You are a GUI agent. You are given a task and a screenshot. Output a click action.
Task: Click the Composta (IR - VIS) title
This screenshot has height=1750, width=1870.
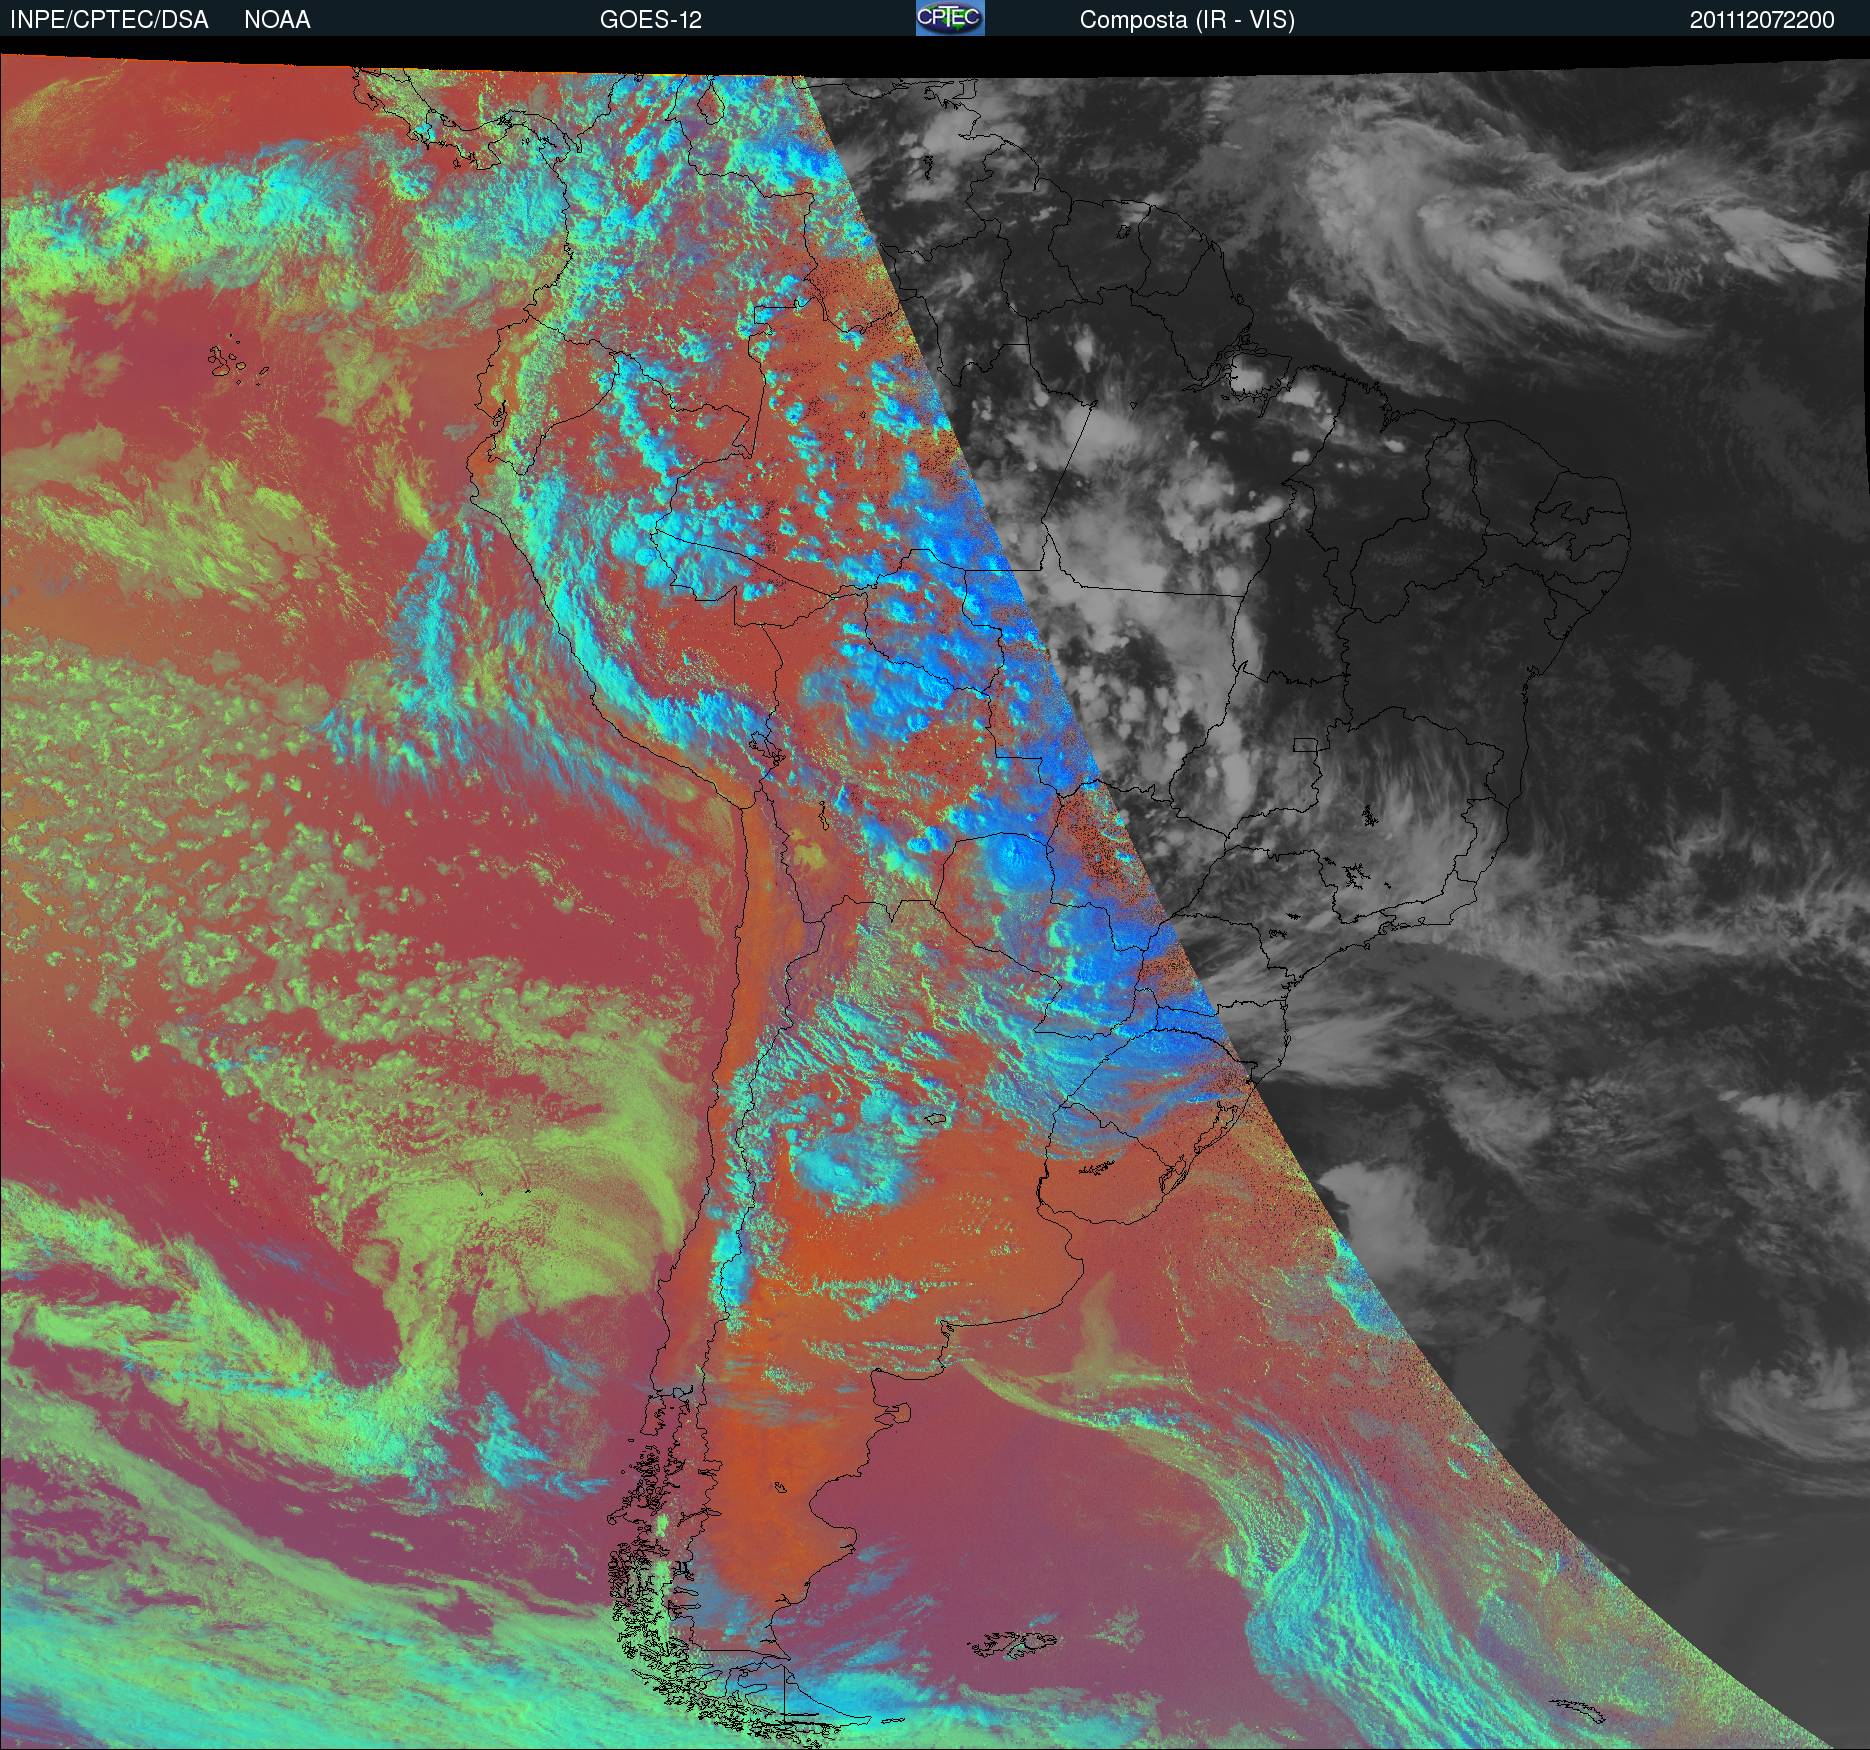(x=1187, y=20)
